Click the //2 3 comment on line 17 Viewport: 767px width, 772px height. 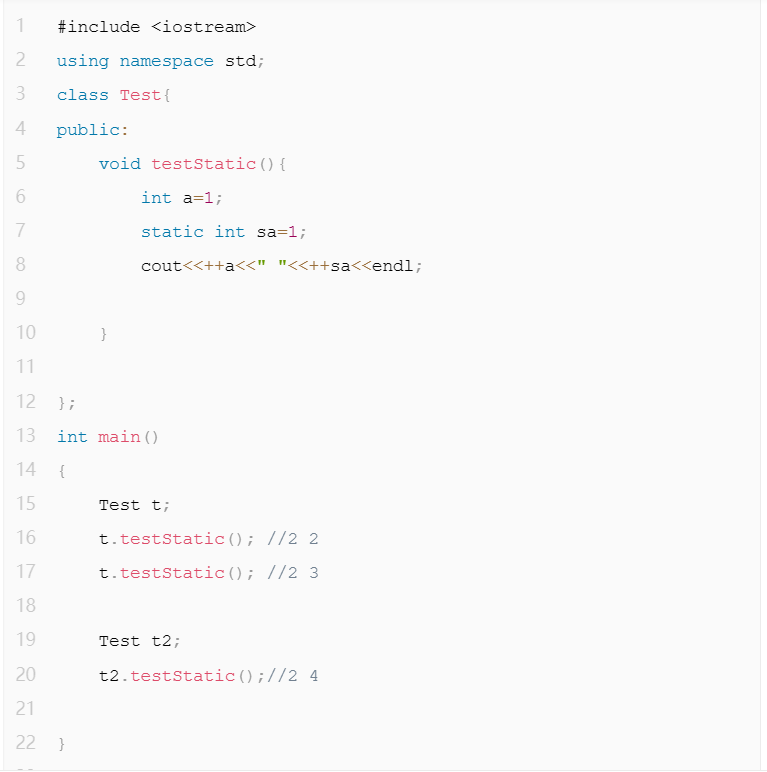(292, 573)
